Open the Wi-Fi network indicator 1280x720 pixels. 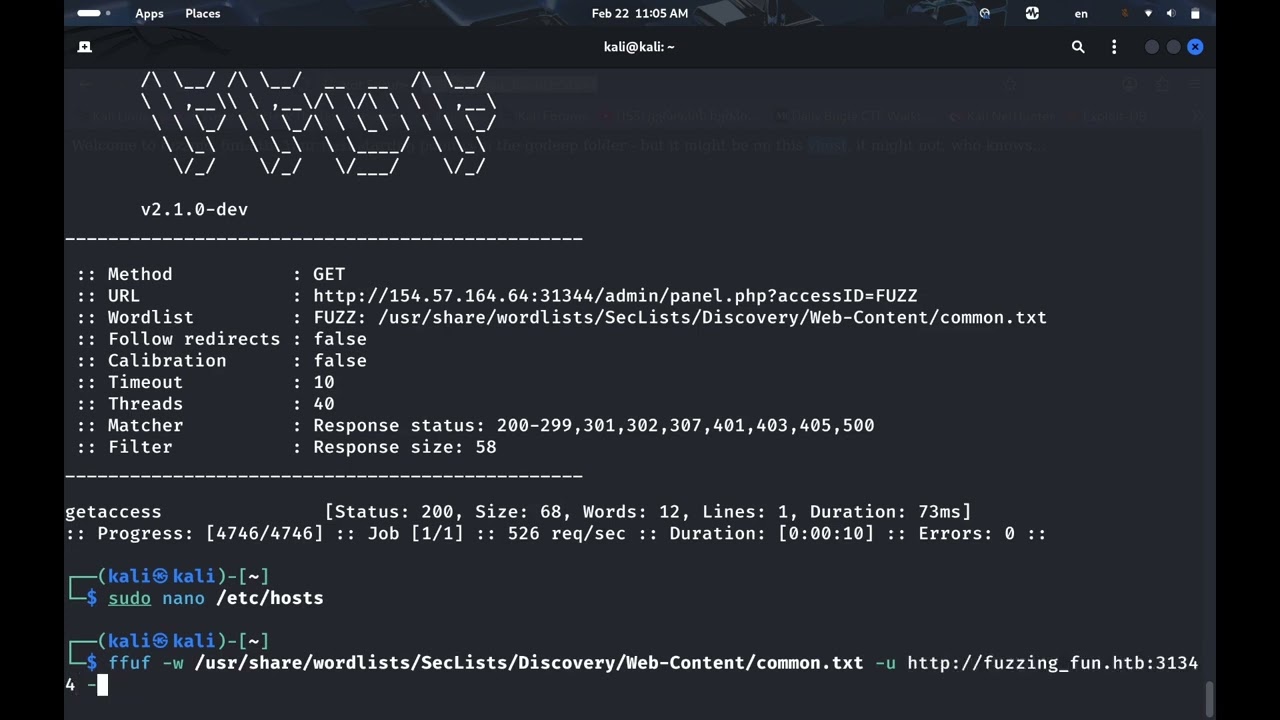1148,13
